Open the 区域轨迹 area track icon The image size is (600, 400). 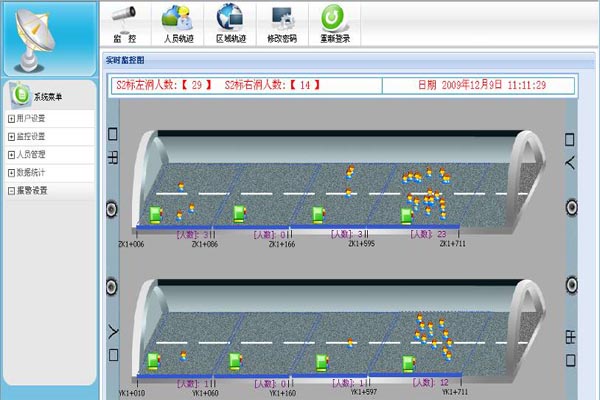[x=230, y=18]
